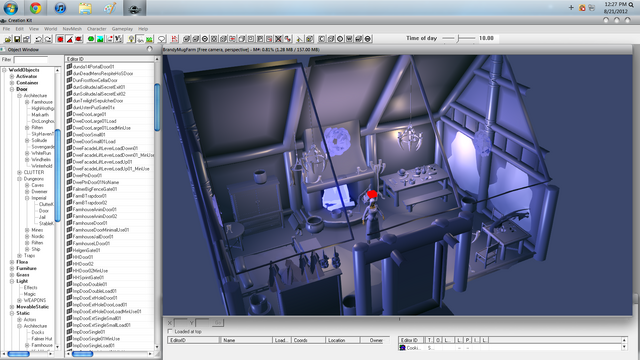Expand the Container tree node
Image resolution: width=640 pixels, height=360 pixels.
click(x=12, y=83)
